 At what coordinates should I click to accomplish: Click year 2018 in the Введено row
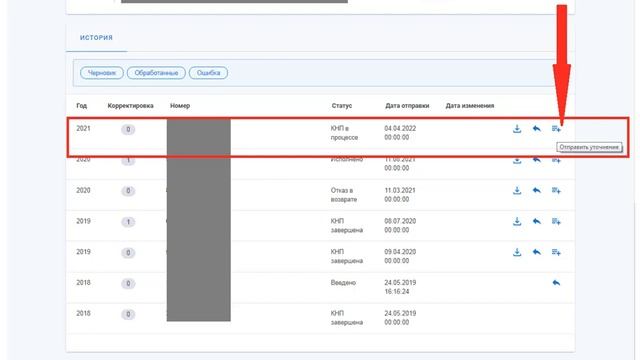click(x=83, y=283)
